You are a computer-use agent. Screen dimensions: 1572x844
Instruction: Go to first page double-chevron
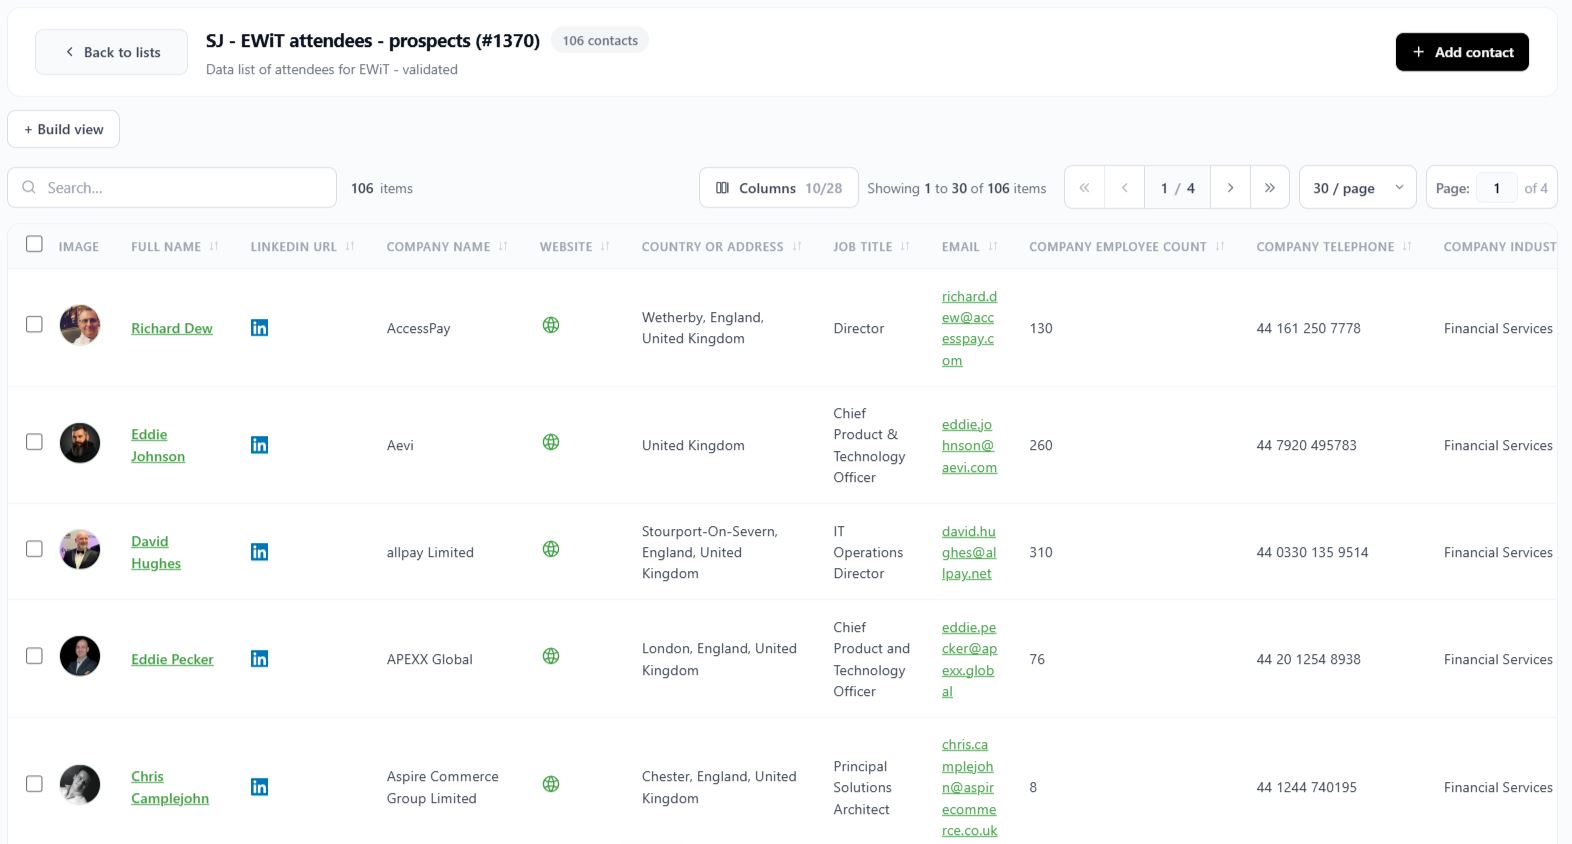tap(1085, 188)
